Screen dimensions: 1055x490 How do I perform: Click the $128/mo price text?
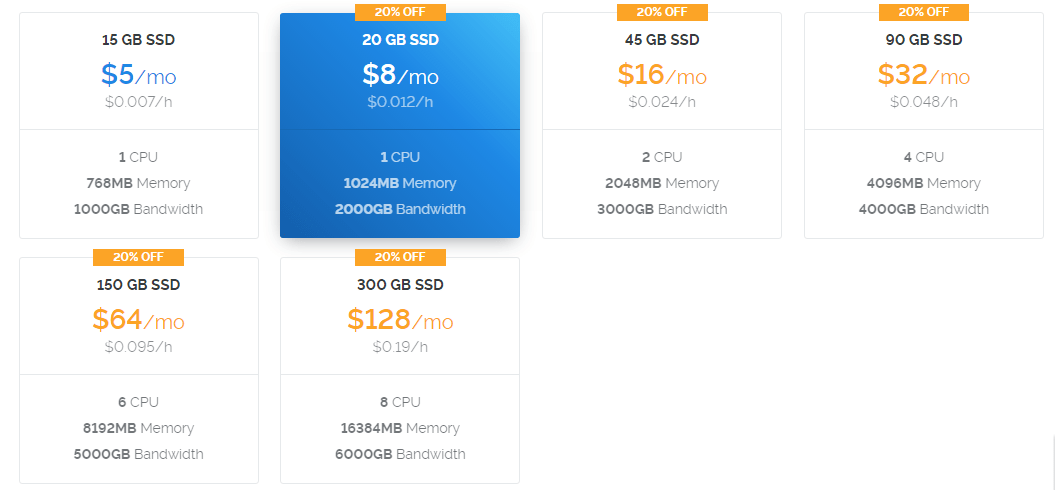(400, 320)
